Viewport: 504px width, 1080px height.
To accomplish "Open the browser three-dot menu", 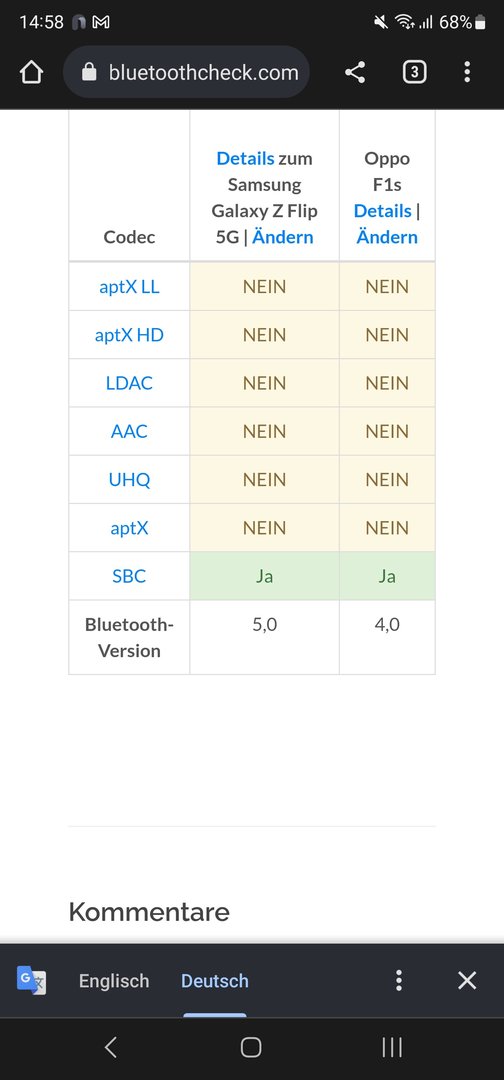I will pyautogui.click(x=467, y=72).
